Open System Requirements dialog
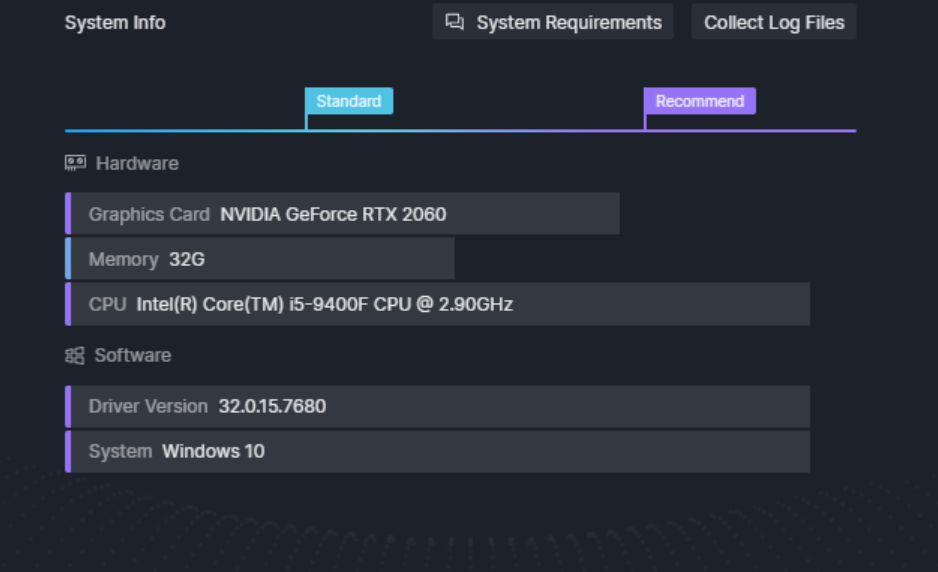Image resolution: width=938 pixels, height=572 pixels. (553, 22)
